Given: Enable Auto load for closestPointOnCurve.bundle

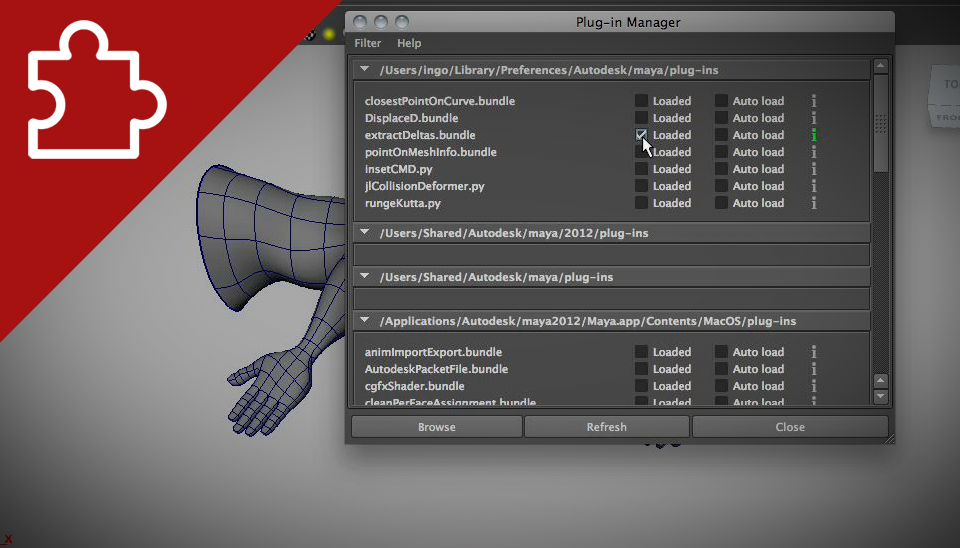Looking at the screenshot, I should click(x=721, y=101).
